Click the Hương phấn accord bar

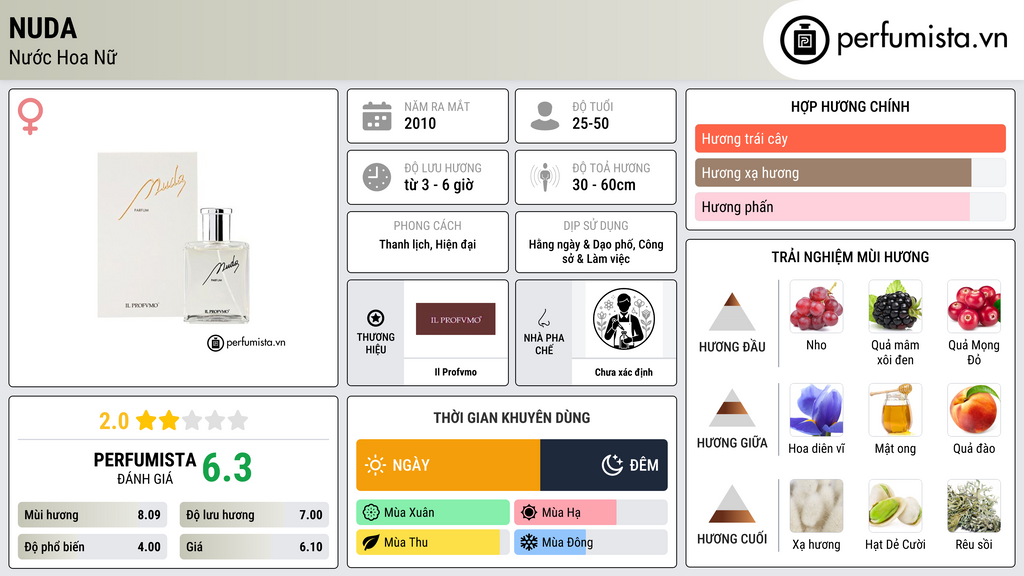point(850,206)
